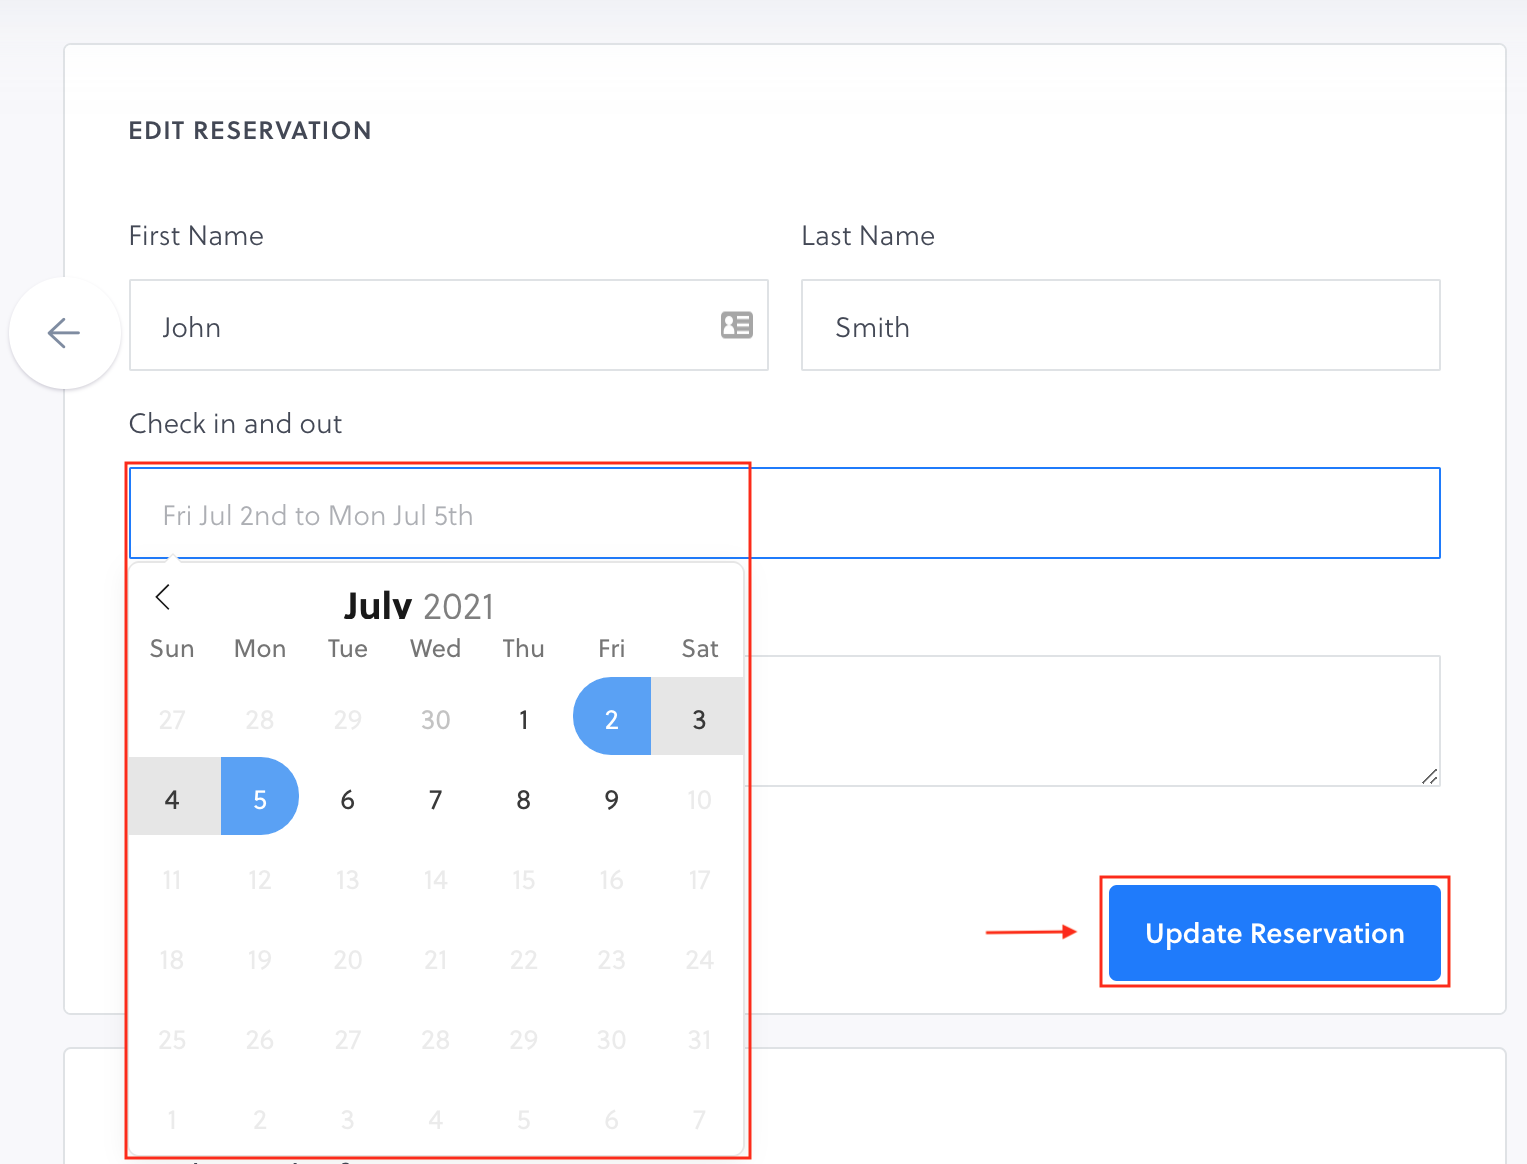Go to previous month in calendar
Screen dimensions: 1527x1164
[163, 597]
